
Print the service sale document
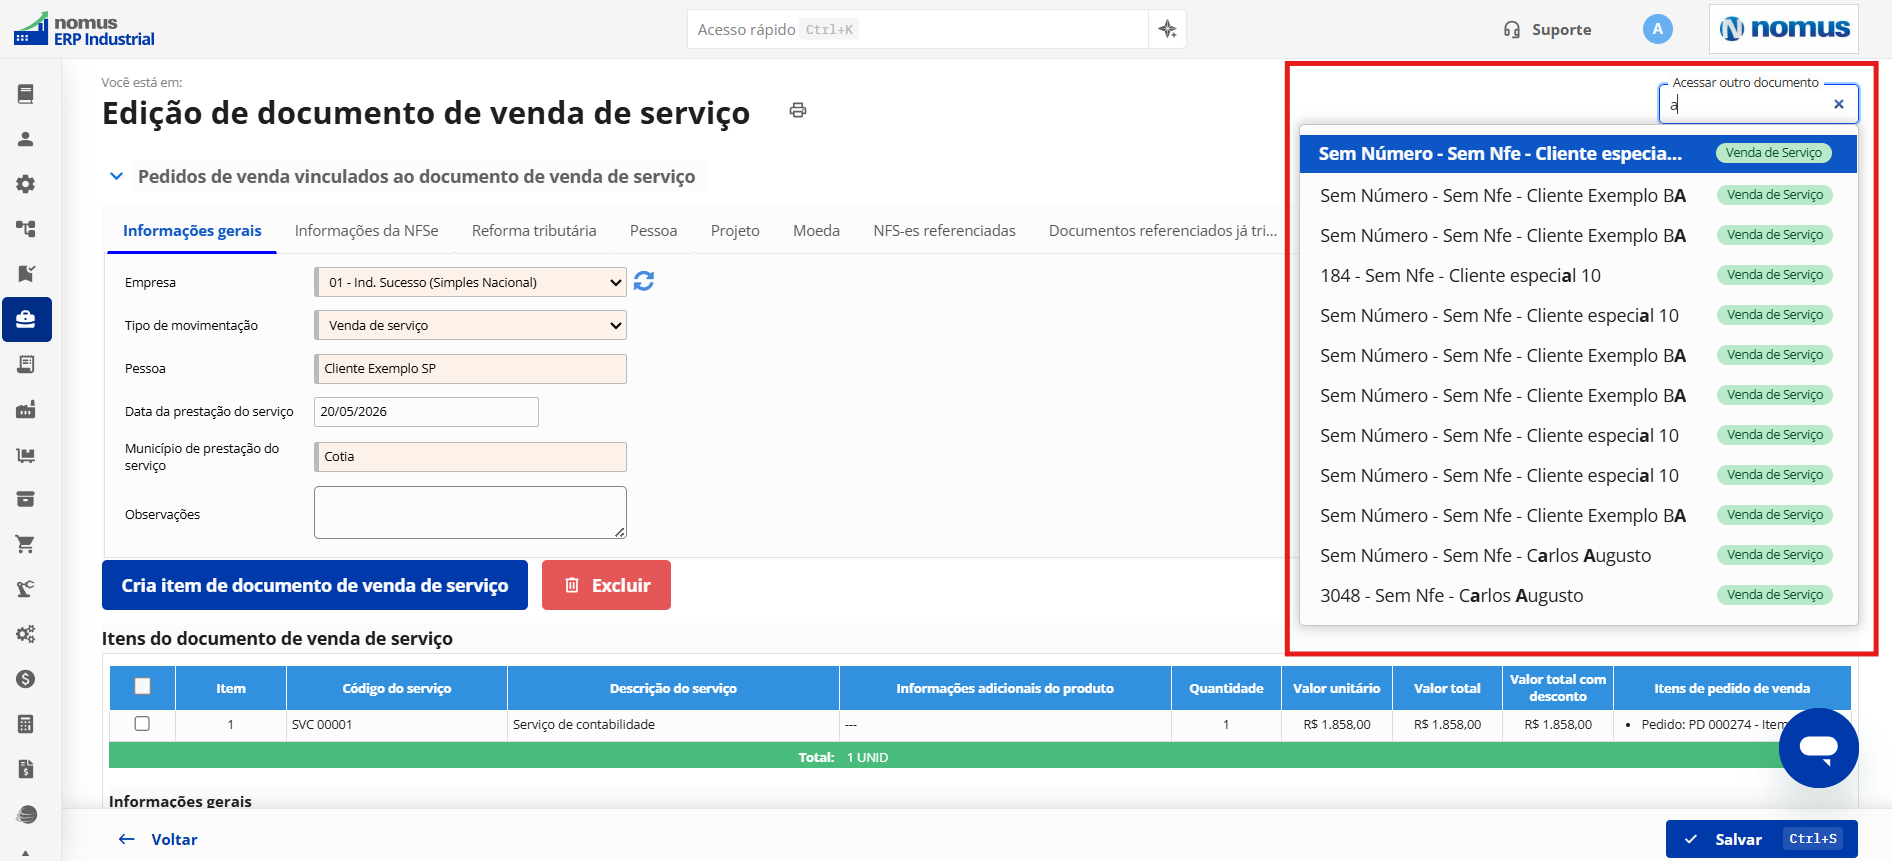tap(798, 110)
